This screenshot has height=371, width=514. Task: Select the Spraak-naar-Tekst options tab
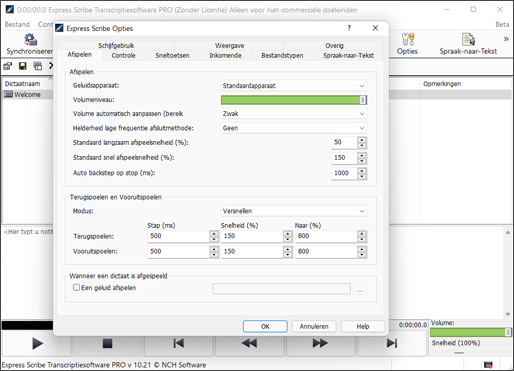coord(348,55)
